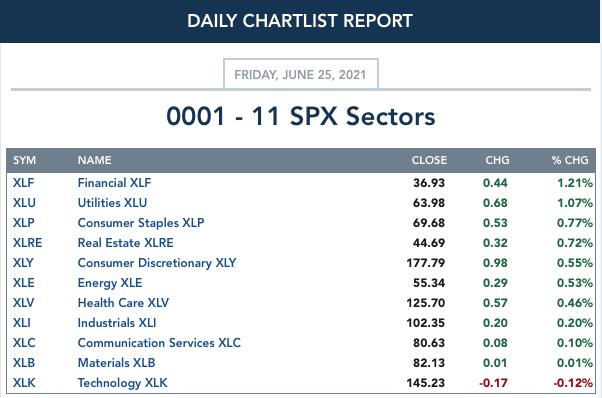Viewport: 602px width, 398px height.
Task: Click the Real Estate XLRE name
Action: [126, 243]
